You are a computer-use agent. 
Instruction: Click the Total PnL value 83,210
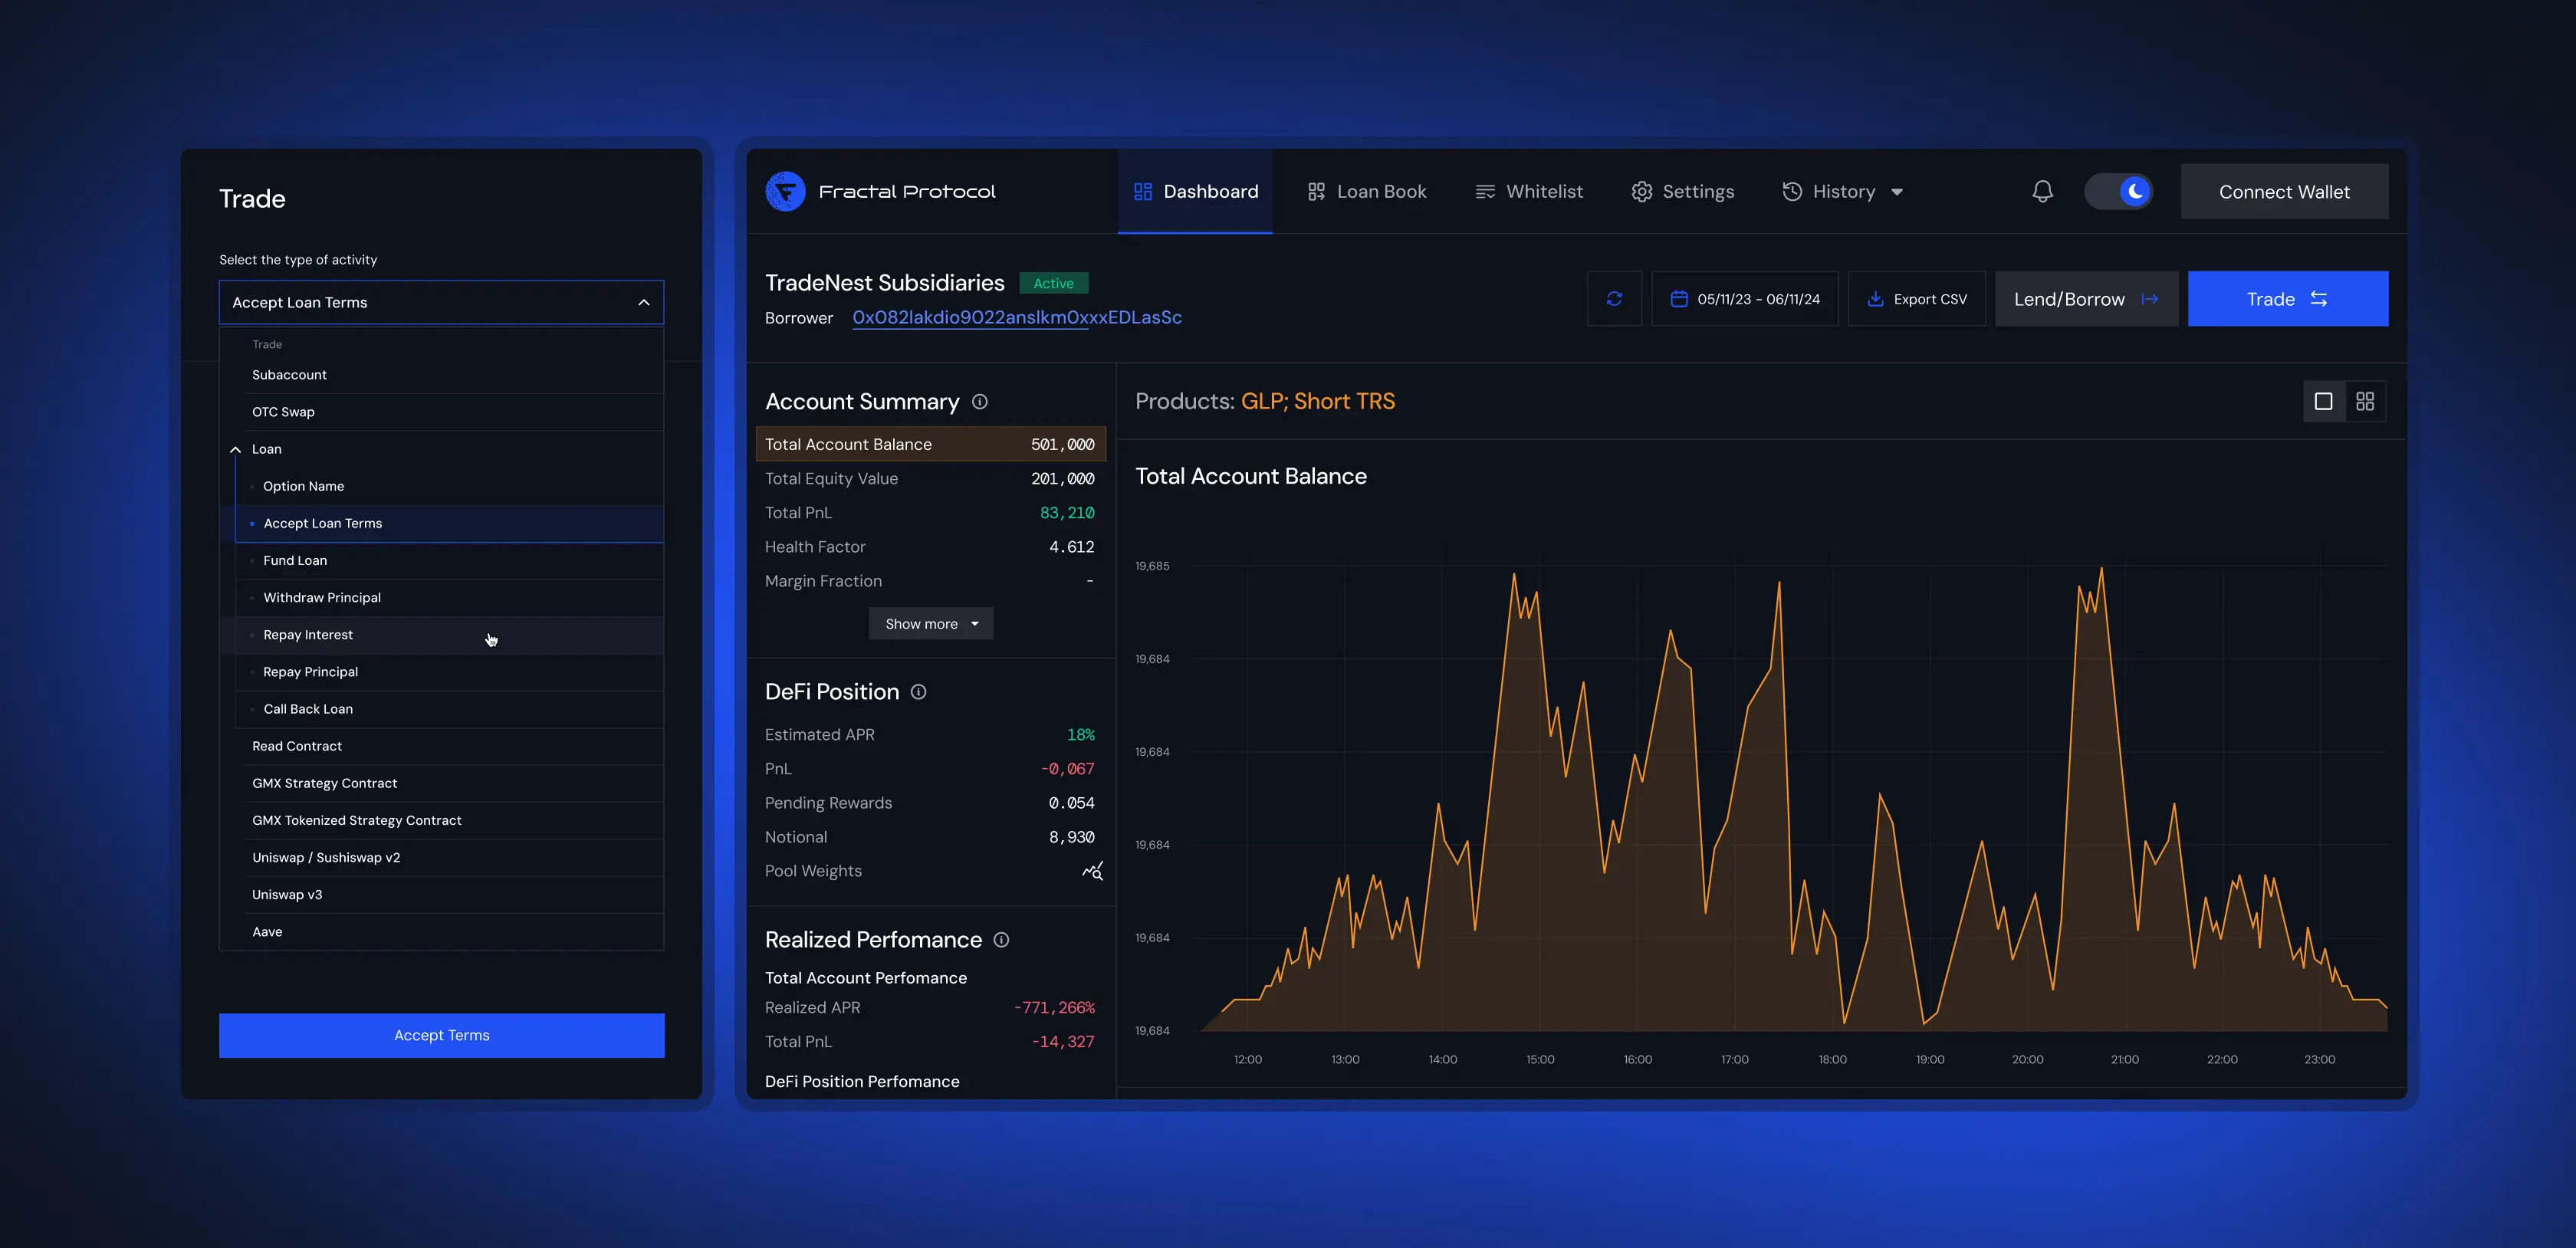(1067, 513)
